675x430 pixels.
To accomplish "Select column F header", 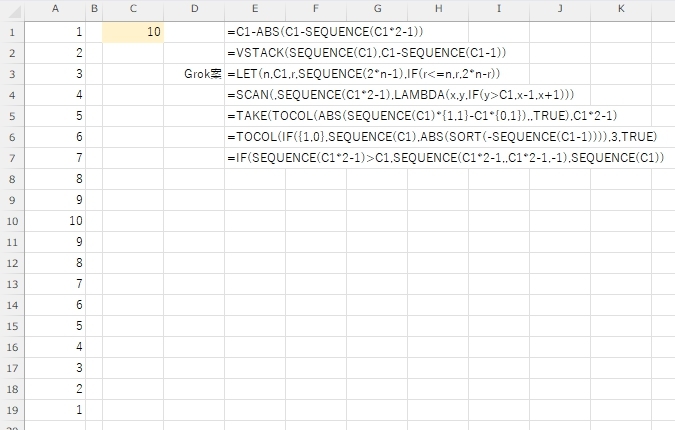I will click(x=316, y=9).
